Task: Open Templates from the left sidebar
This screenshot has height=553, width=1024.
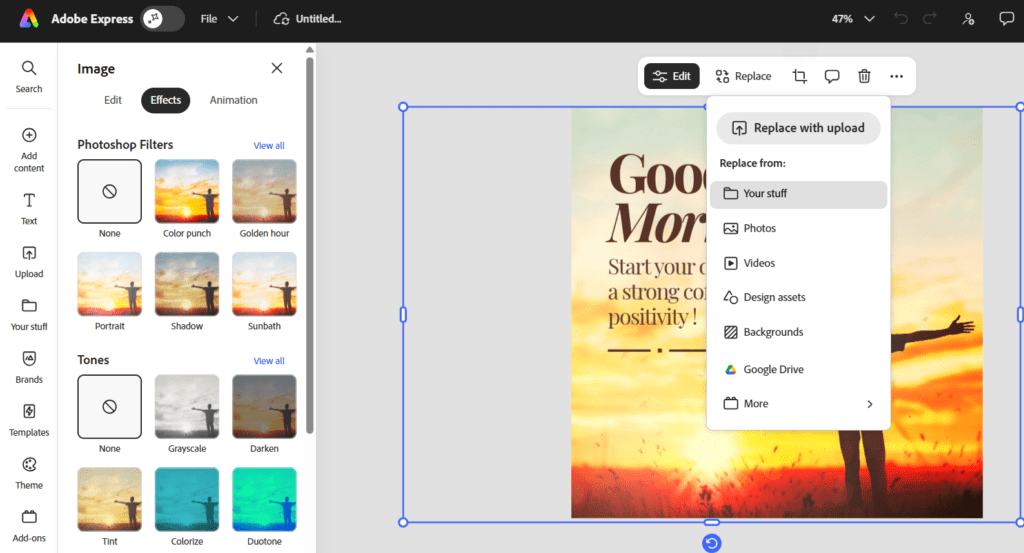Action: pyautogui.click(x=29, y=419)
